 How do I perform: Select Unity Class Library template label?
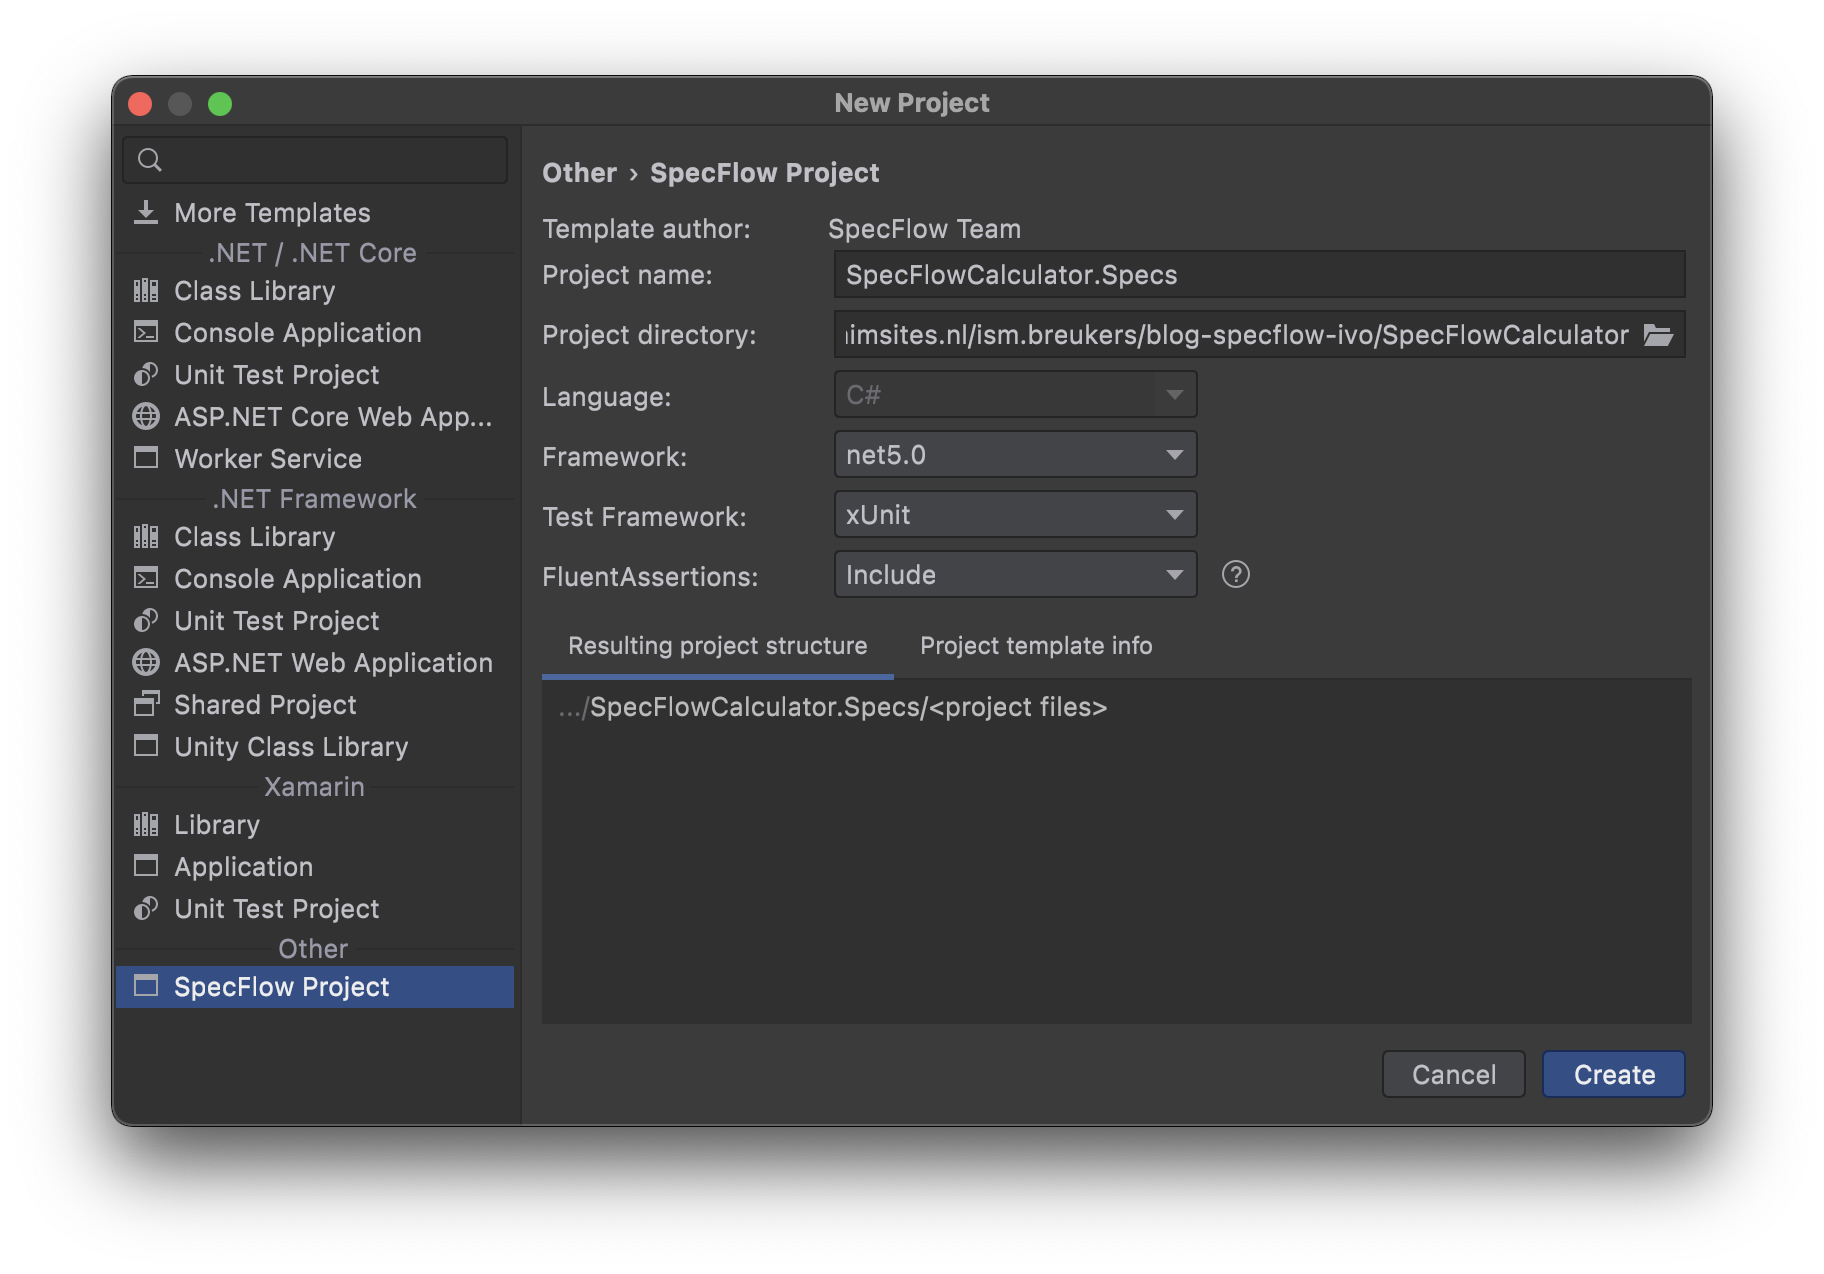291,746
